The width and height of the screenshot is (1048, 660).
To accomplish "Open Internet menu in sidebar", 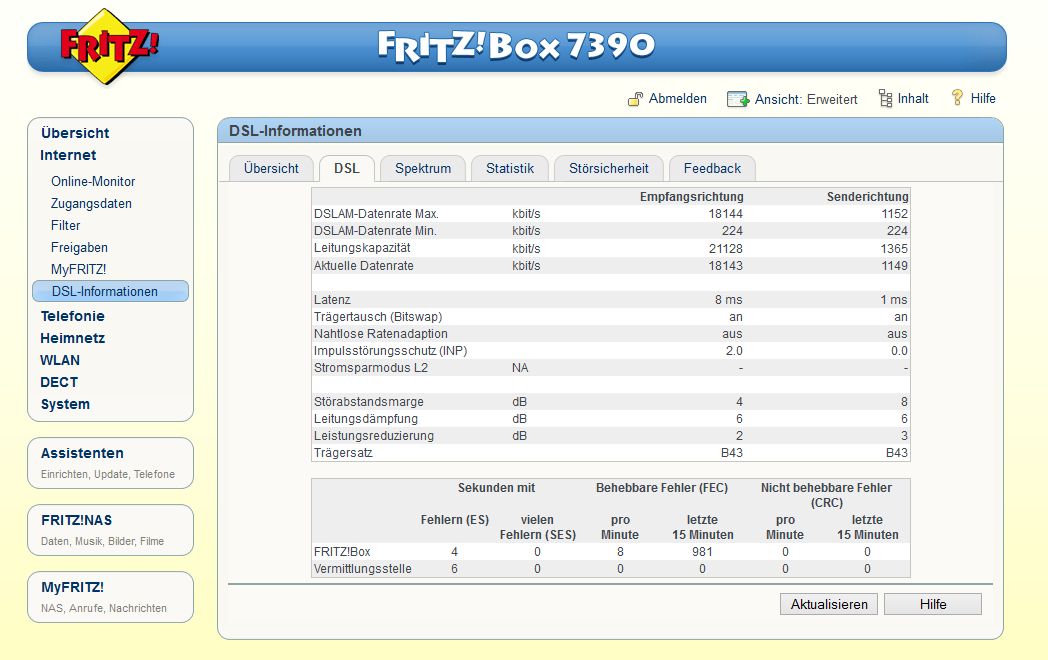I will pos(68,155).
